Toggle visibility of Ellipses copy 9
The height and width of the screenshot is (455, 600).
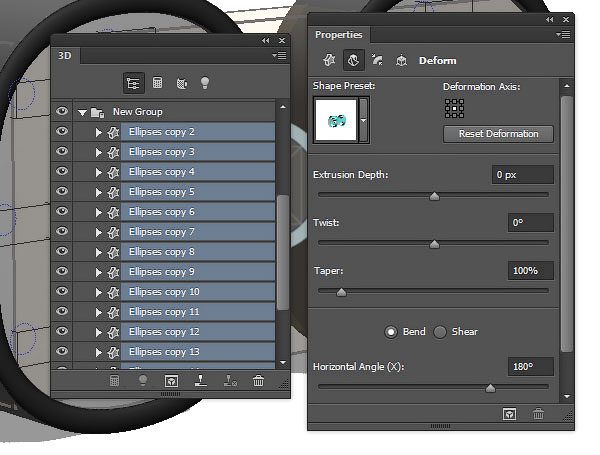pos(62,271)
